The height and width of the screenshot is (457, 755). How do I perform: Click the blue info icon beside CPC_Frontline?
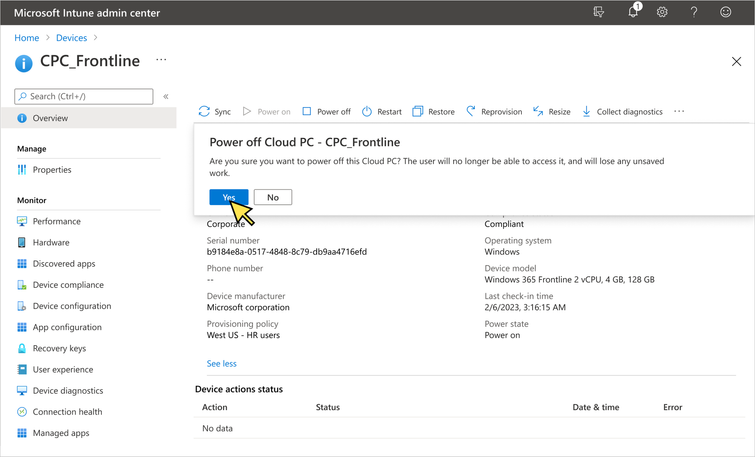point(24,63)
